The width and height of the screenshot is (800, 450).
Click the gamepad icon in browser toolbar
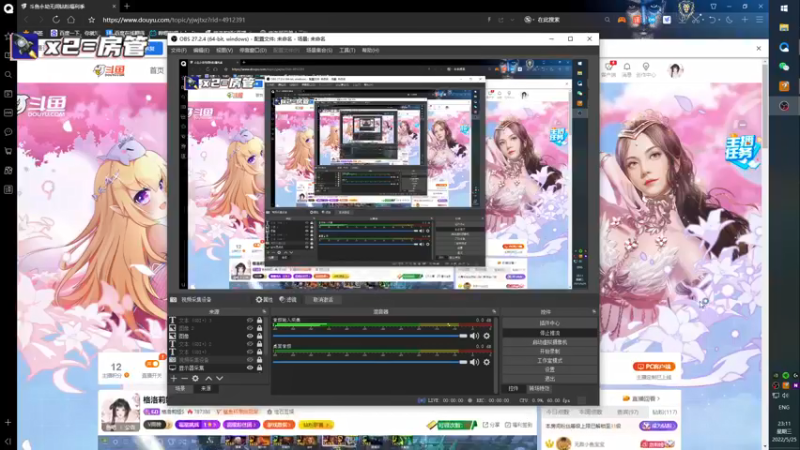[x=621, y=20]
